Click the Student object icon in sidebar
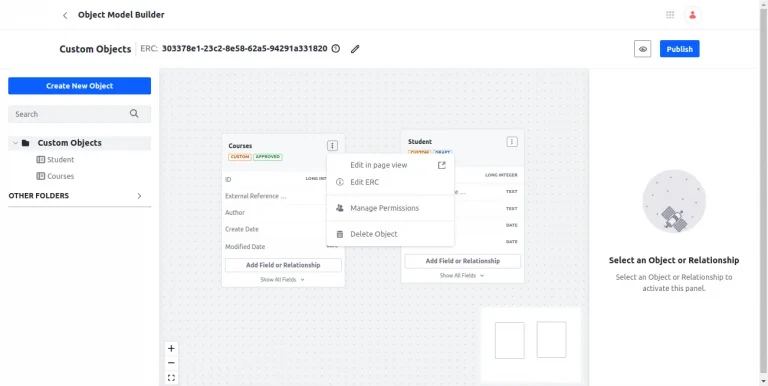Image resolution: width=768 pixels, height=386 pixels. coord(41,160)
